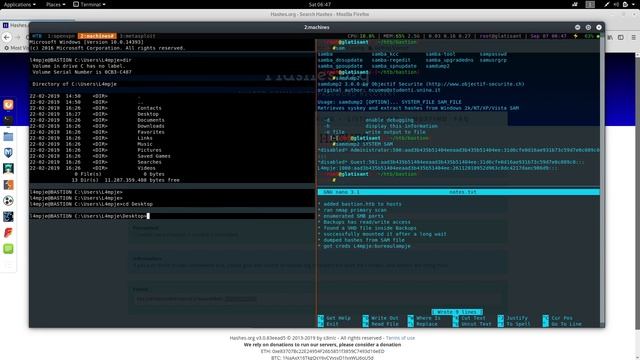640x360 pixels.
Task: Click the L4mpje\Desktop command prompt line
Action: [89, 216]
